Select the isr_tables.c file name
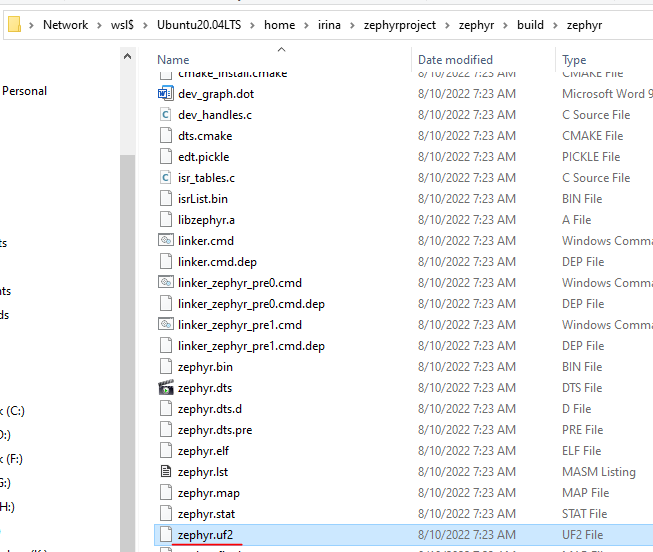Image resolution: width=653 pixels, height=552 pixels. 206,178
